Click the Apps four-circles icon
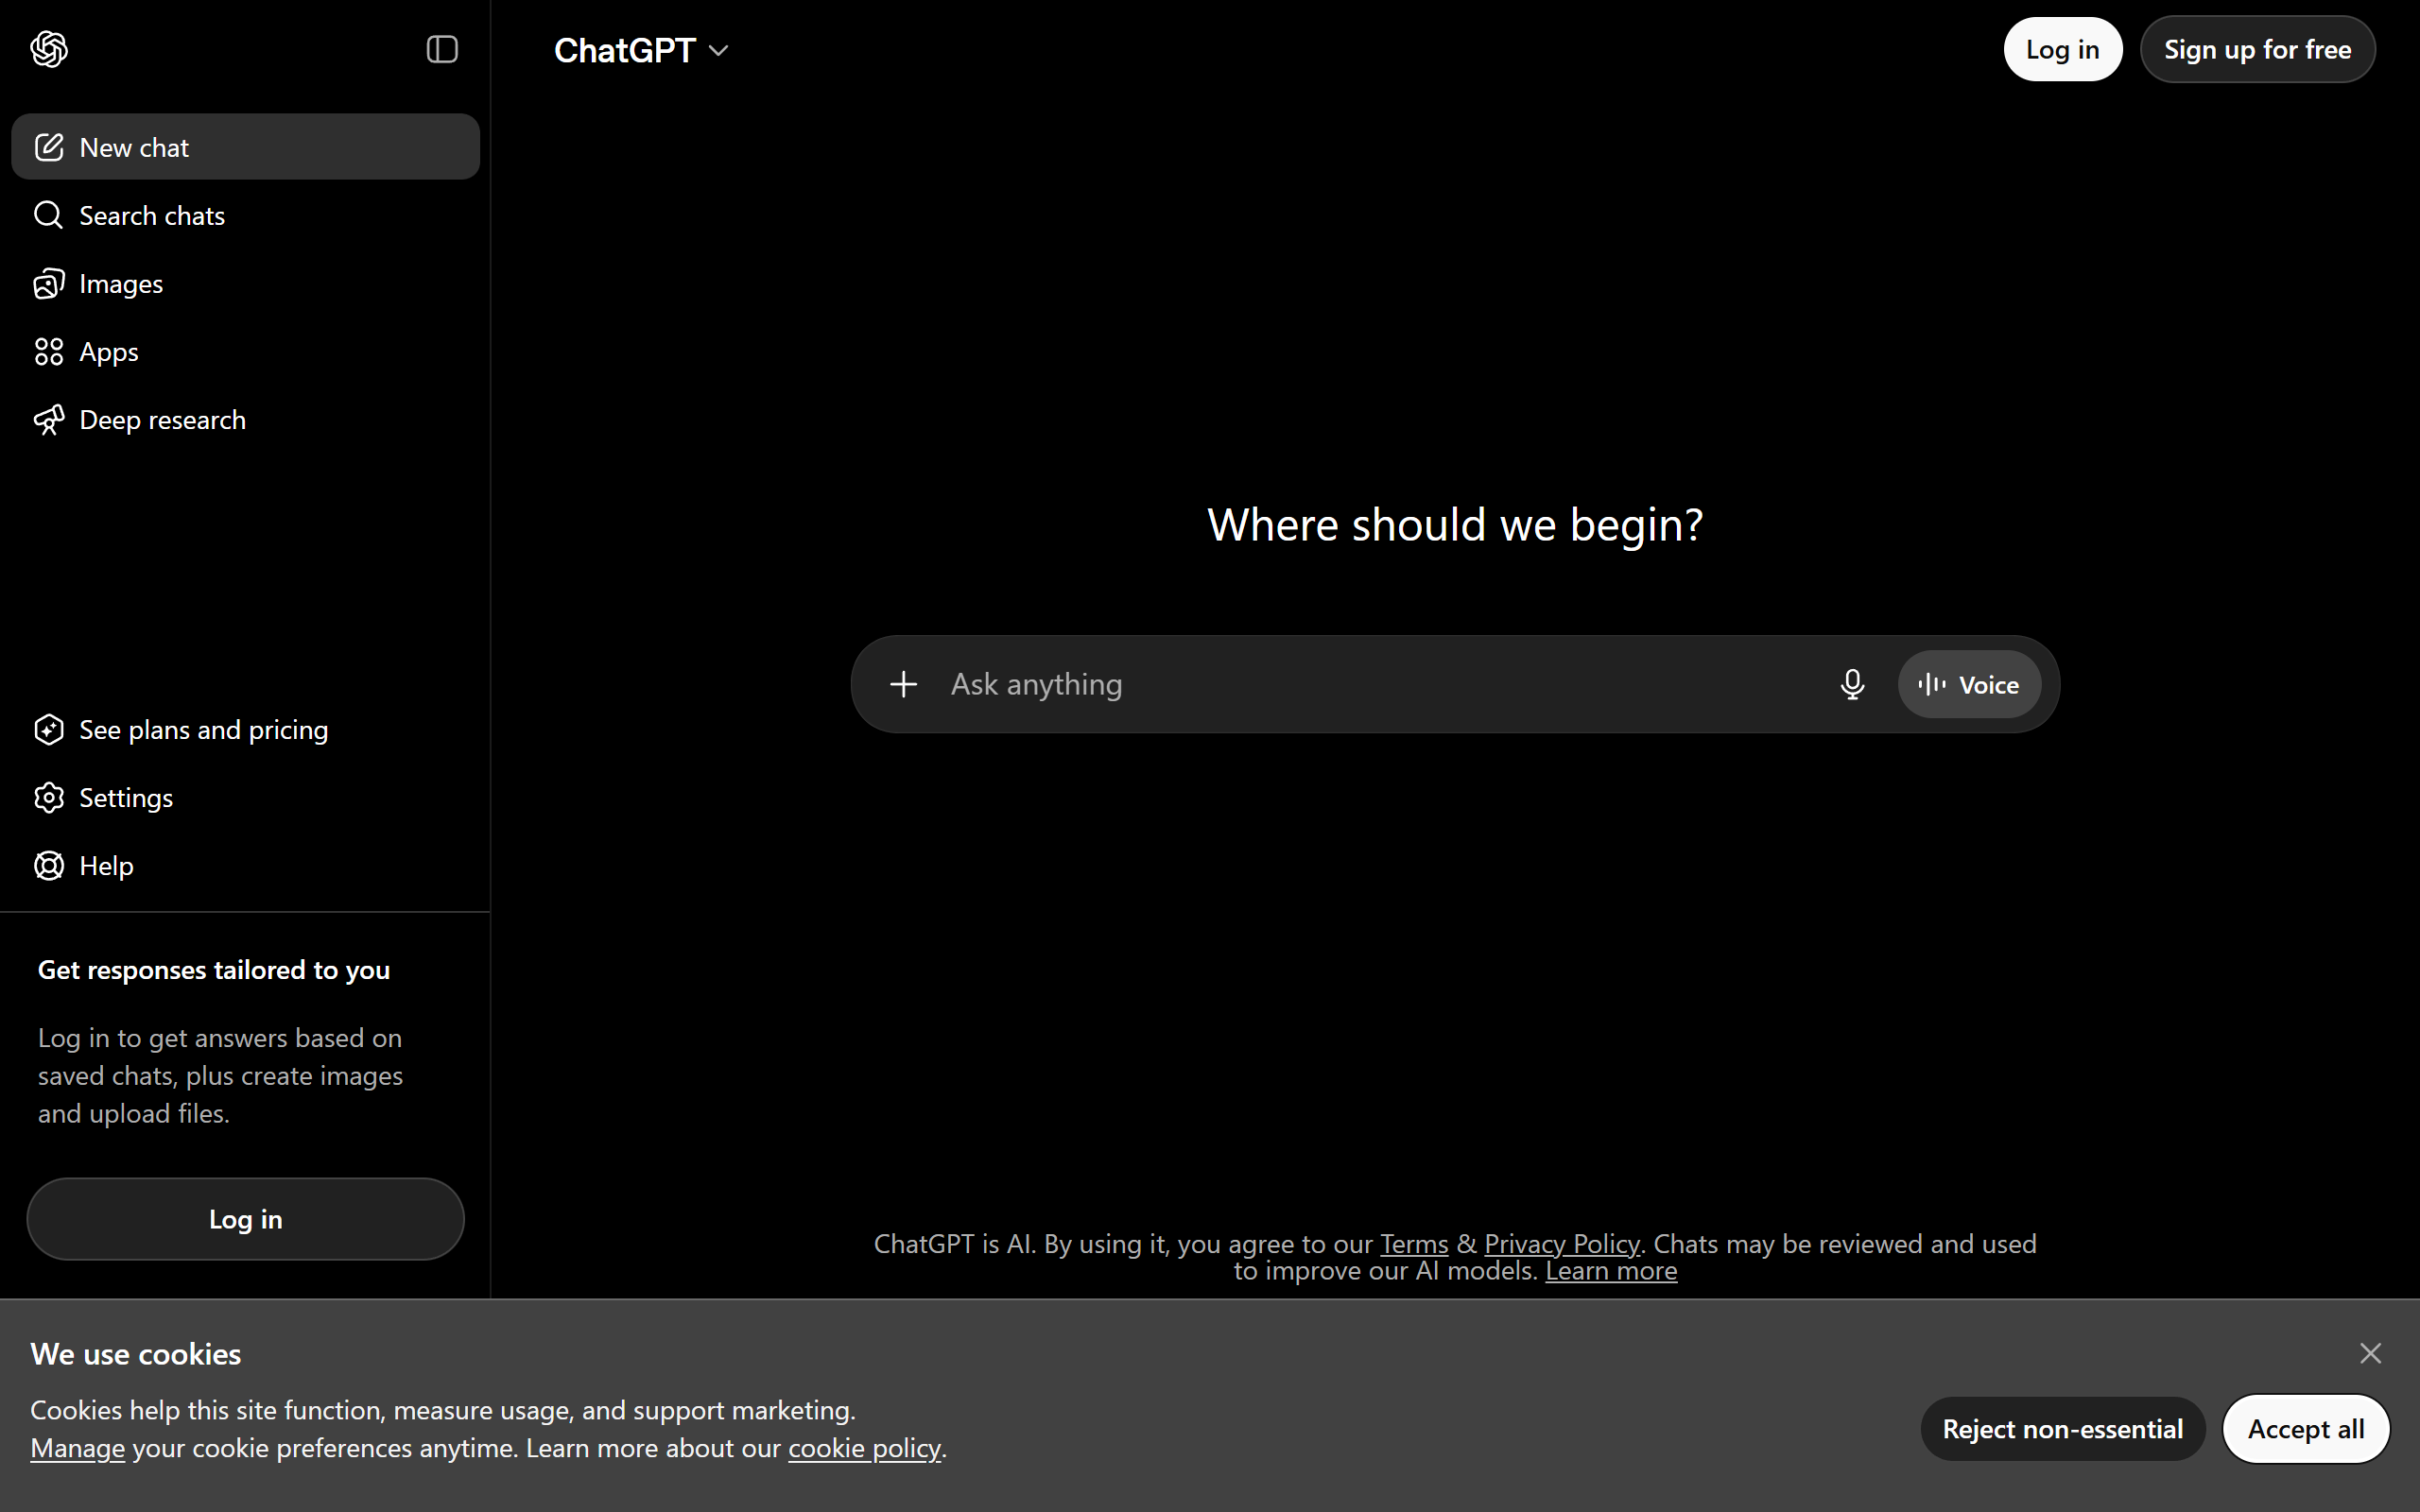Screen dimensions: 2420x1512 click(x=48, y=351)
